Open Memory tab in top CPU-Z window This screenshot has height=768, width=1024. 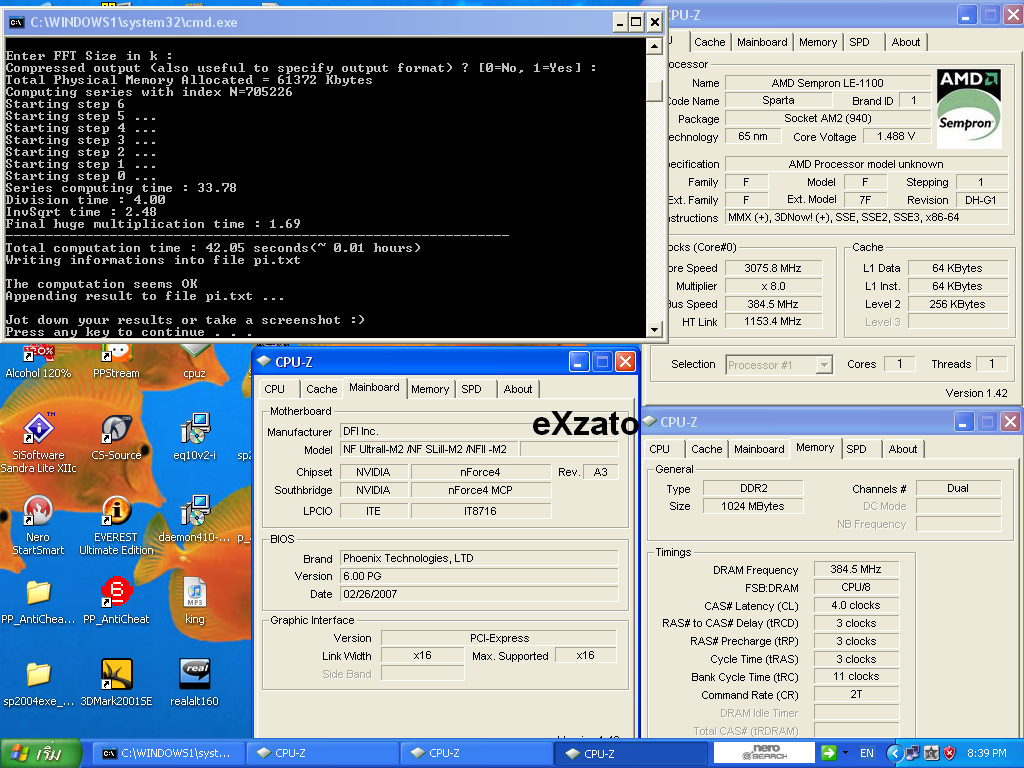[818, 42]
